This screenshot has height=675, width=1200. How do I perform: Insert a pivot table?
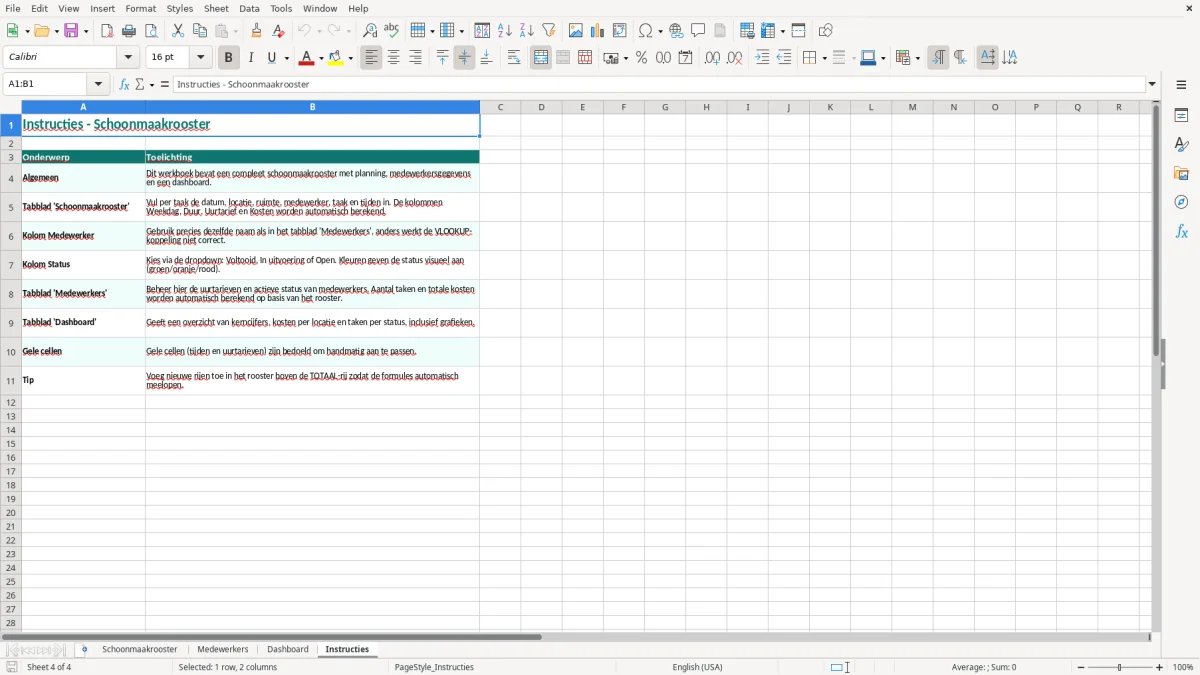coord(620,31)
